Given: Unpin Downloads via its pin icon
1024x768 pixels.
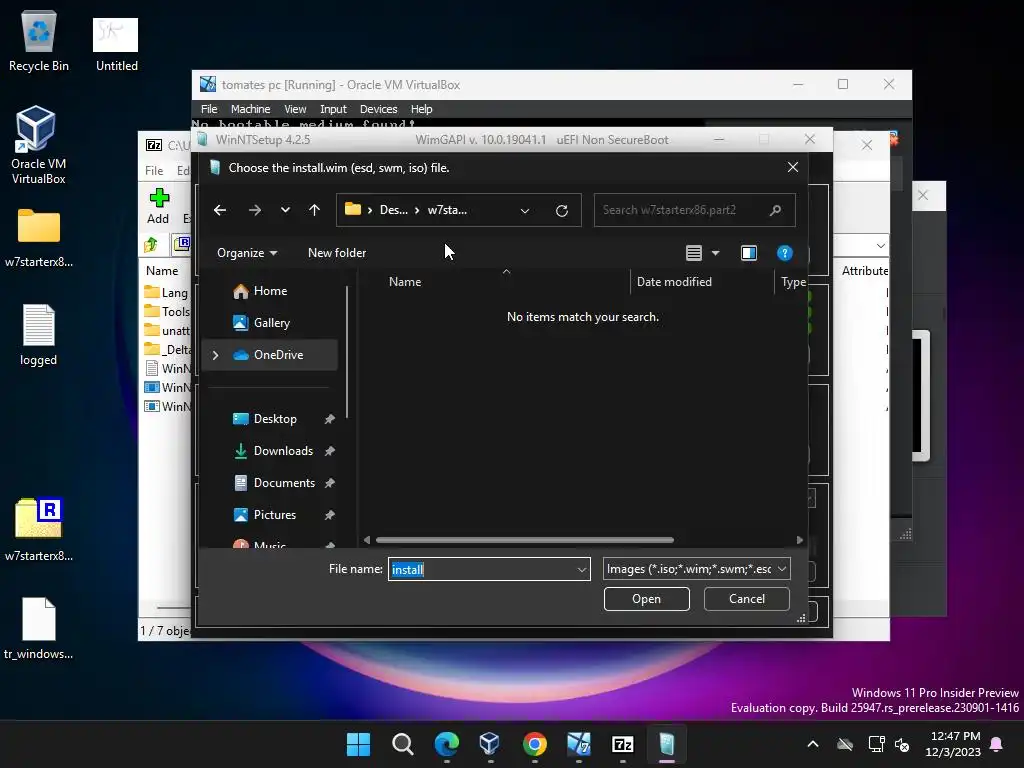Looking at the screenshot, I should [x=330, y=451].
